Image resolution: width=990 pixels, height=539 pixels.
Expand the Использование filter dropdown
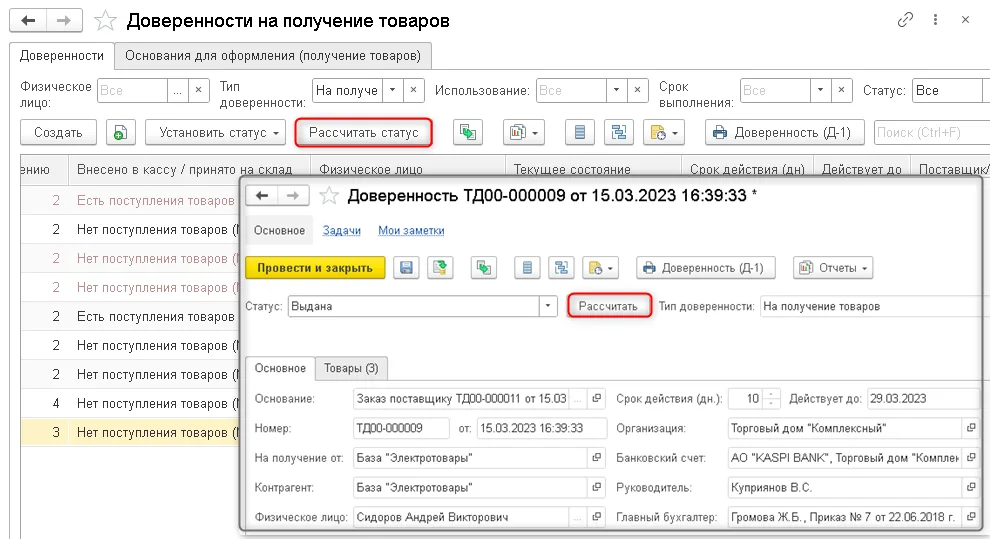pyautogui.click(x=616, y=90)
